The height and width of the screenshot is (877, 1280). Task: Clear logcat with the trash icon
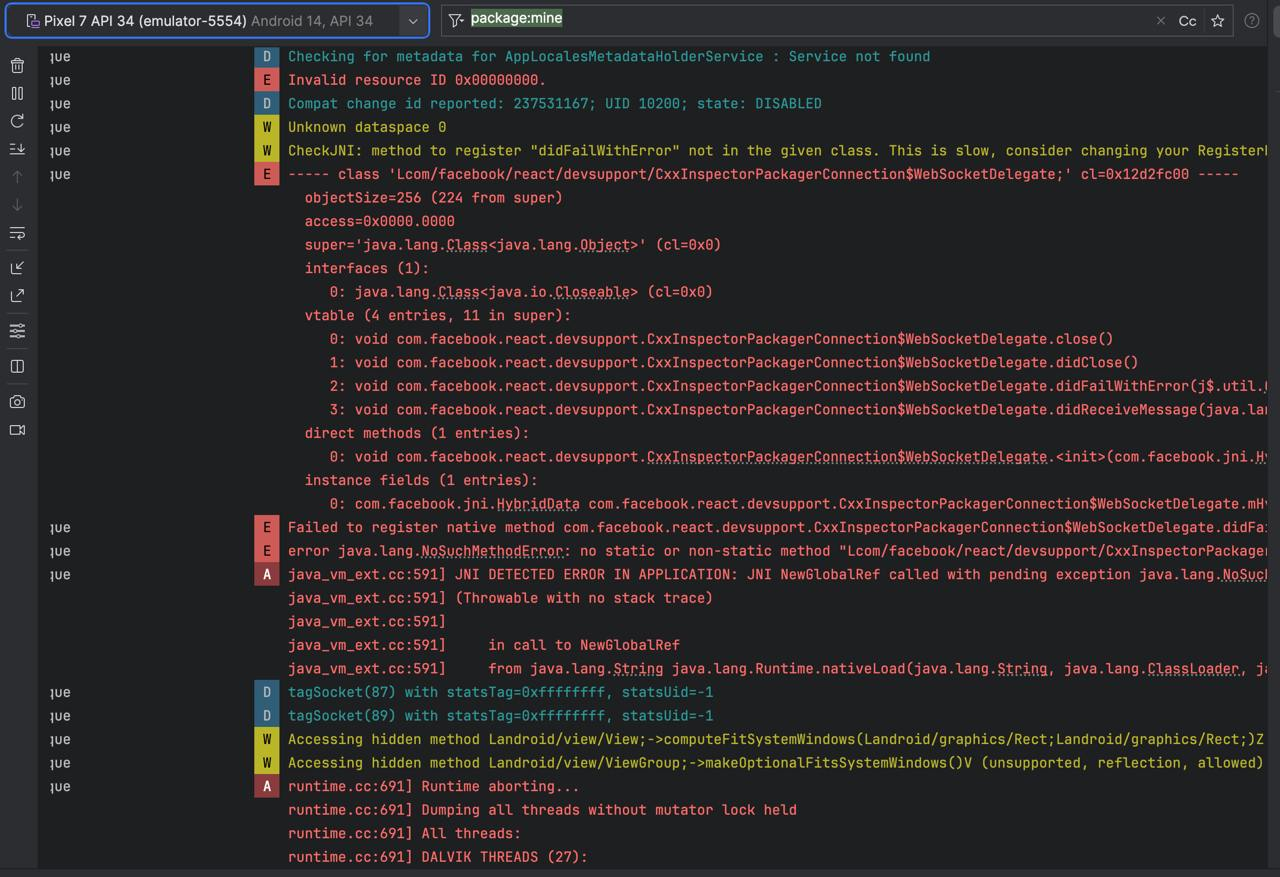pos(17,66)
